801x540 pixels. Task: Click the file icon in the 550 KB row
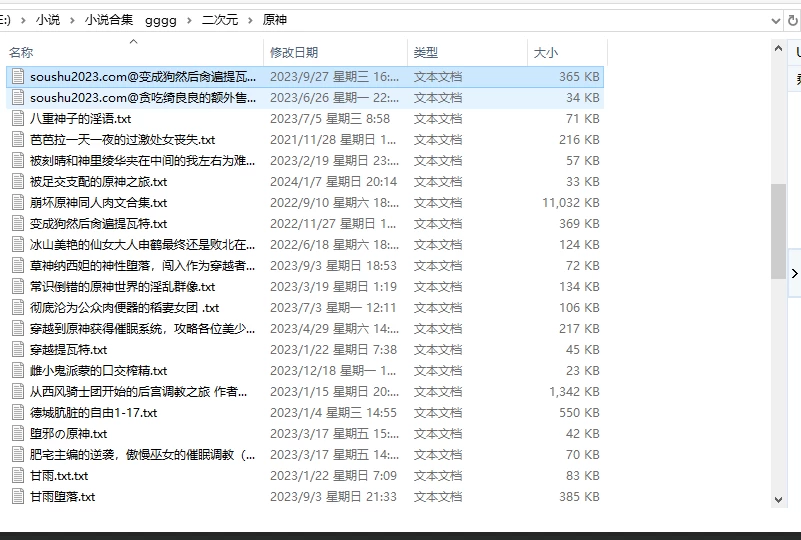click(18, 412)
